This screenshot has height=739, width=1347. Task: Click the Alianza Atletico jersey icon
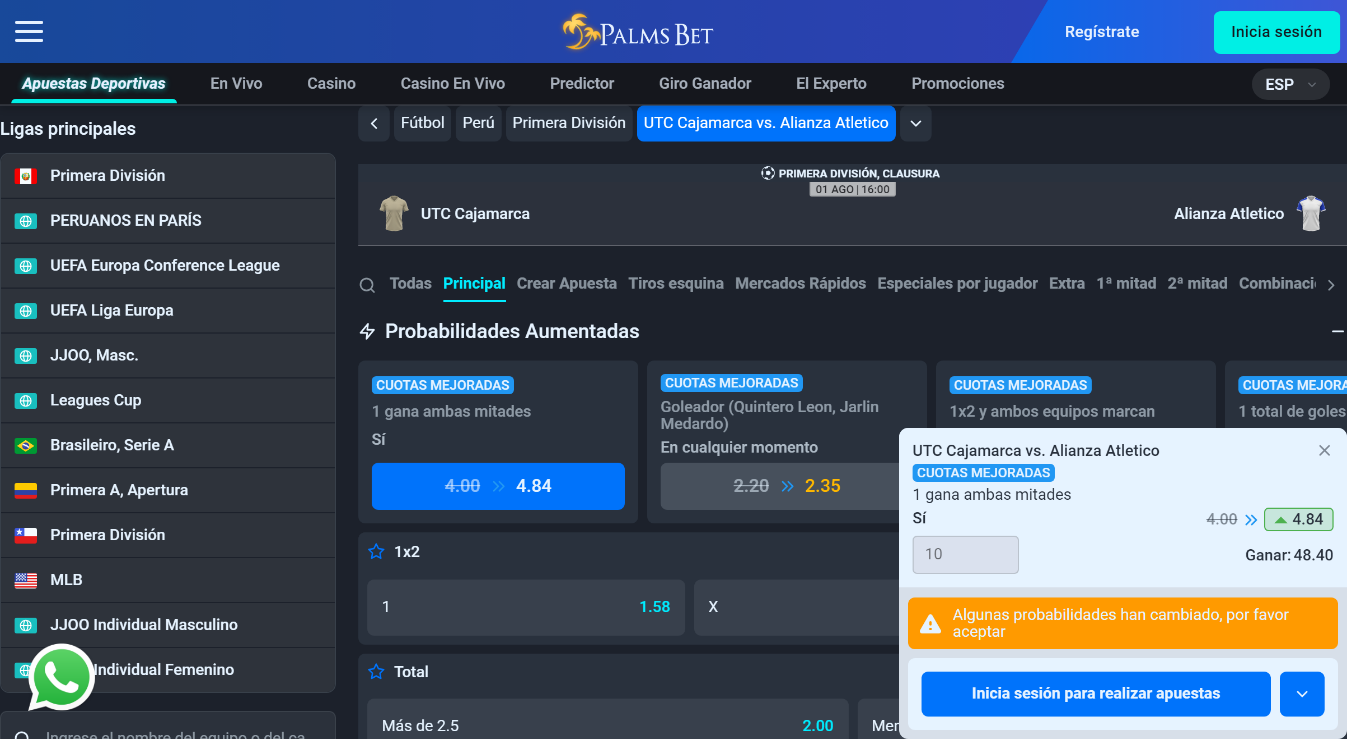point(1310,213)
